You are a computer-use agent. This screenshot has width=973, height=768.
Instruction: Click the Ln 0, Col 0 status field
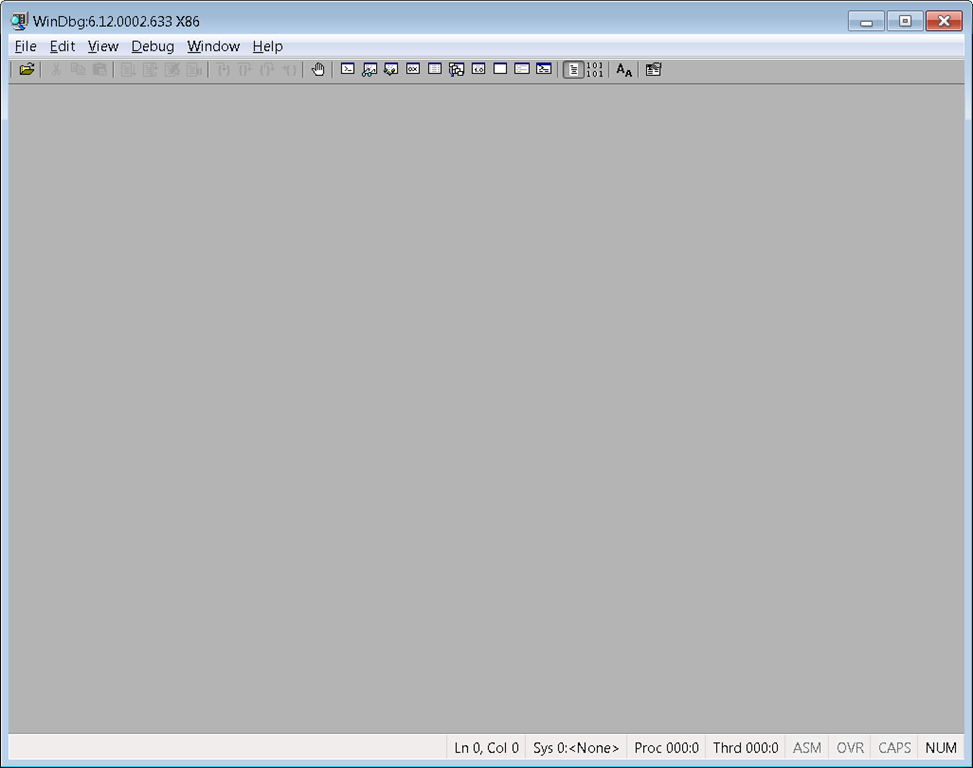[x=486, y=748]
